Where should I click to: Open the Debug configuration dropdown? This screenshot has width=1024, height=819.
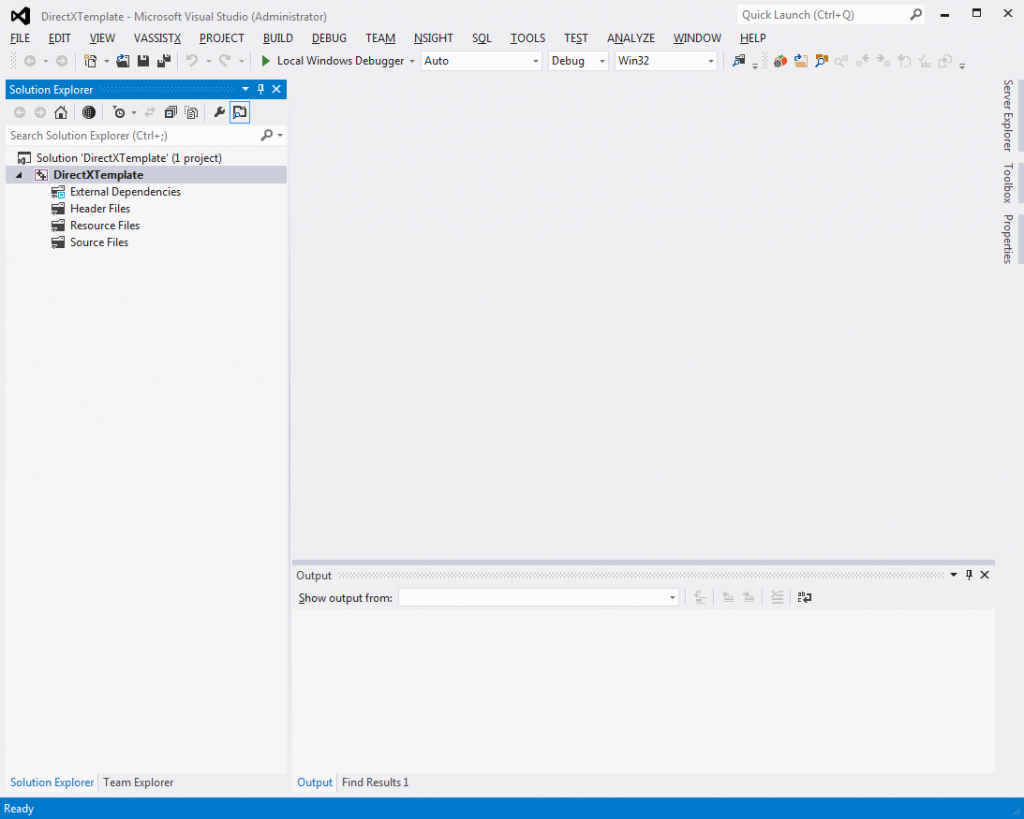[x=602, y=61]
